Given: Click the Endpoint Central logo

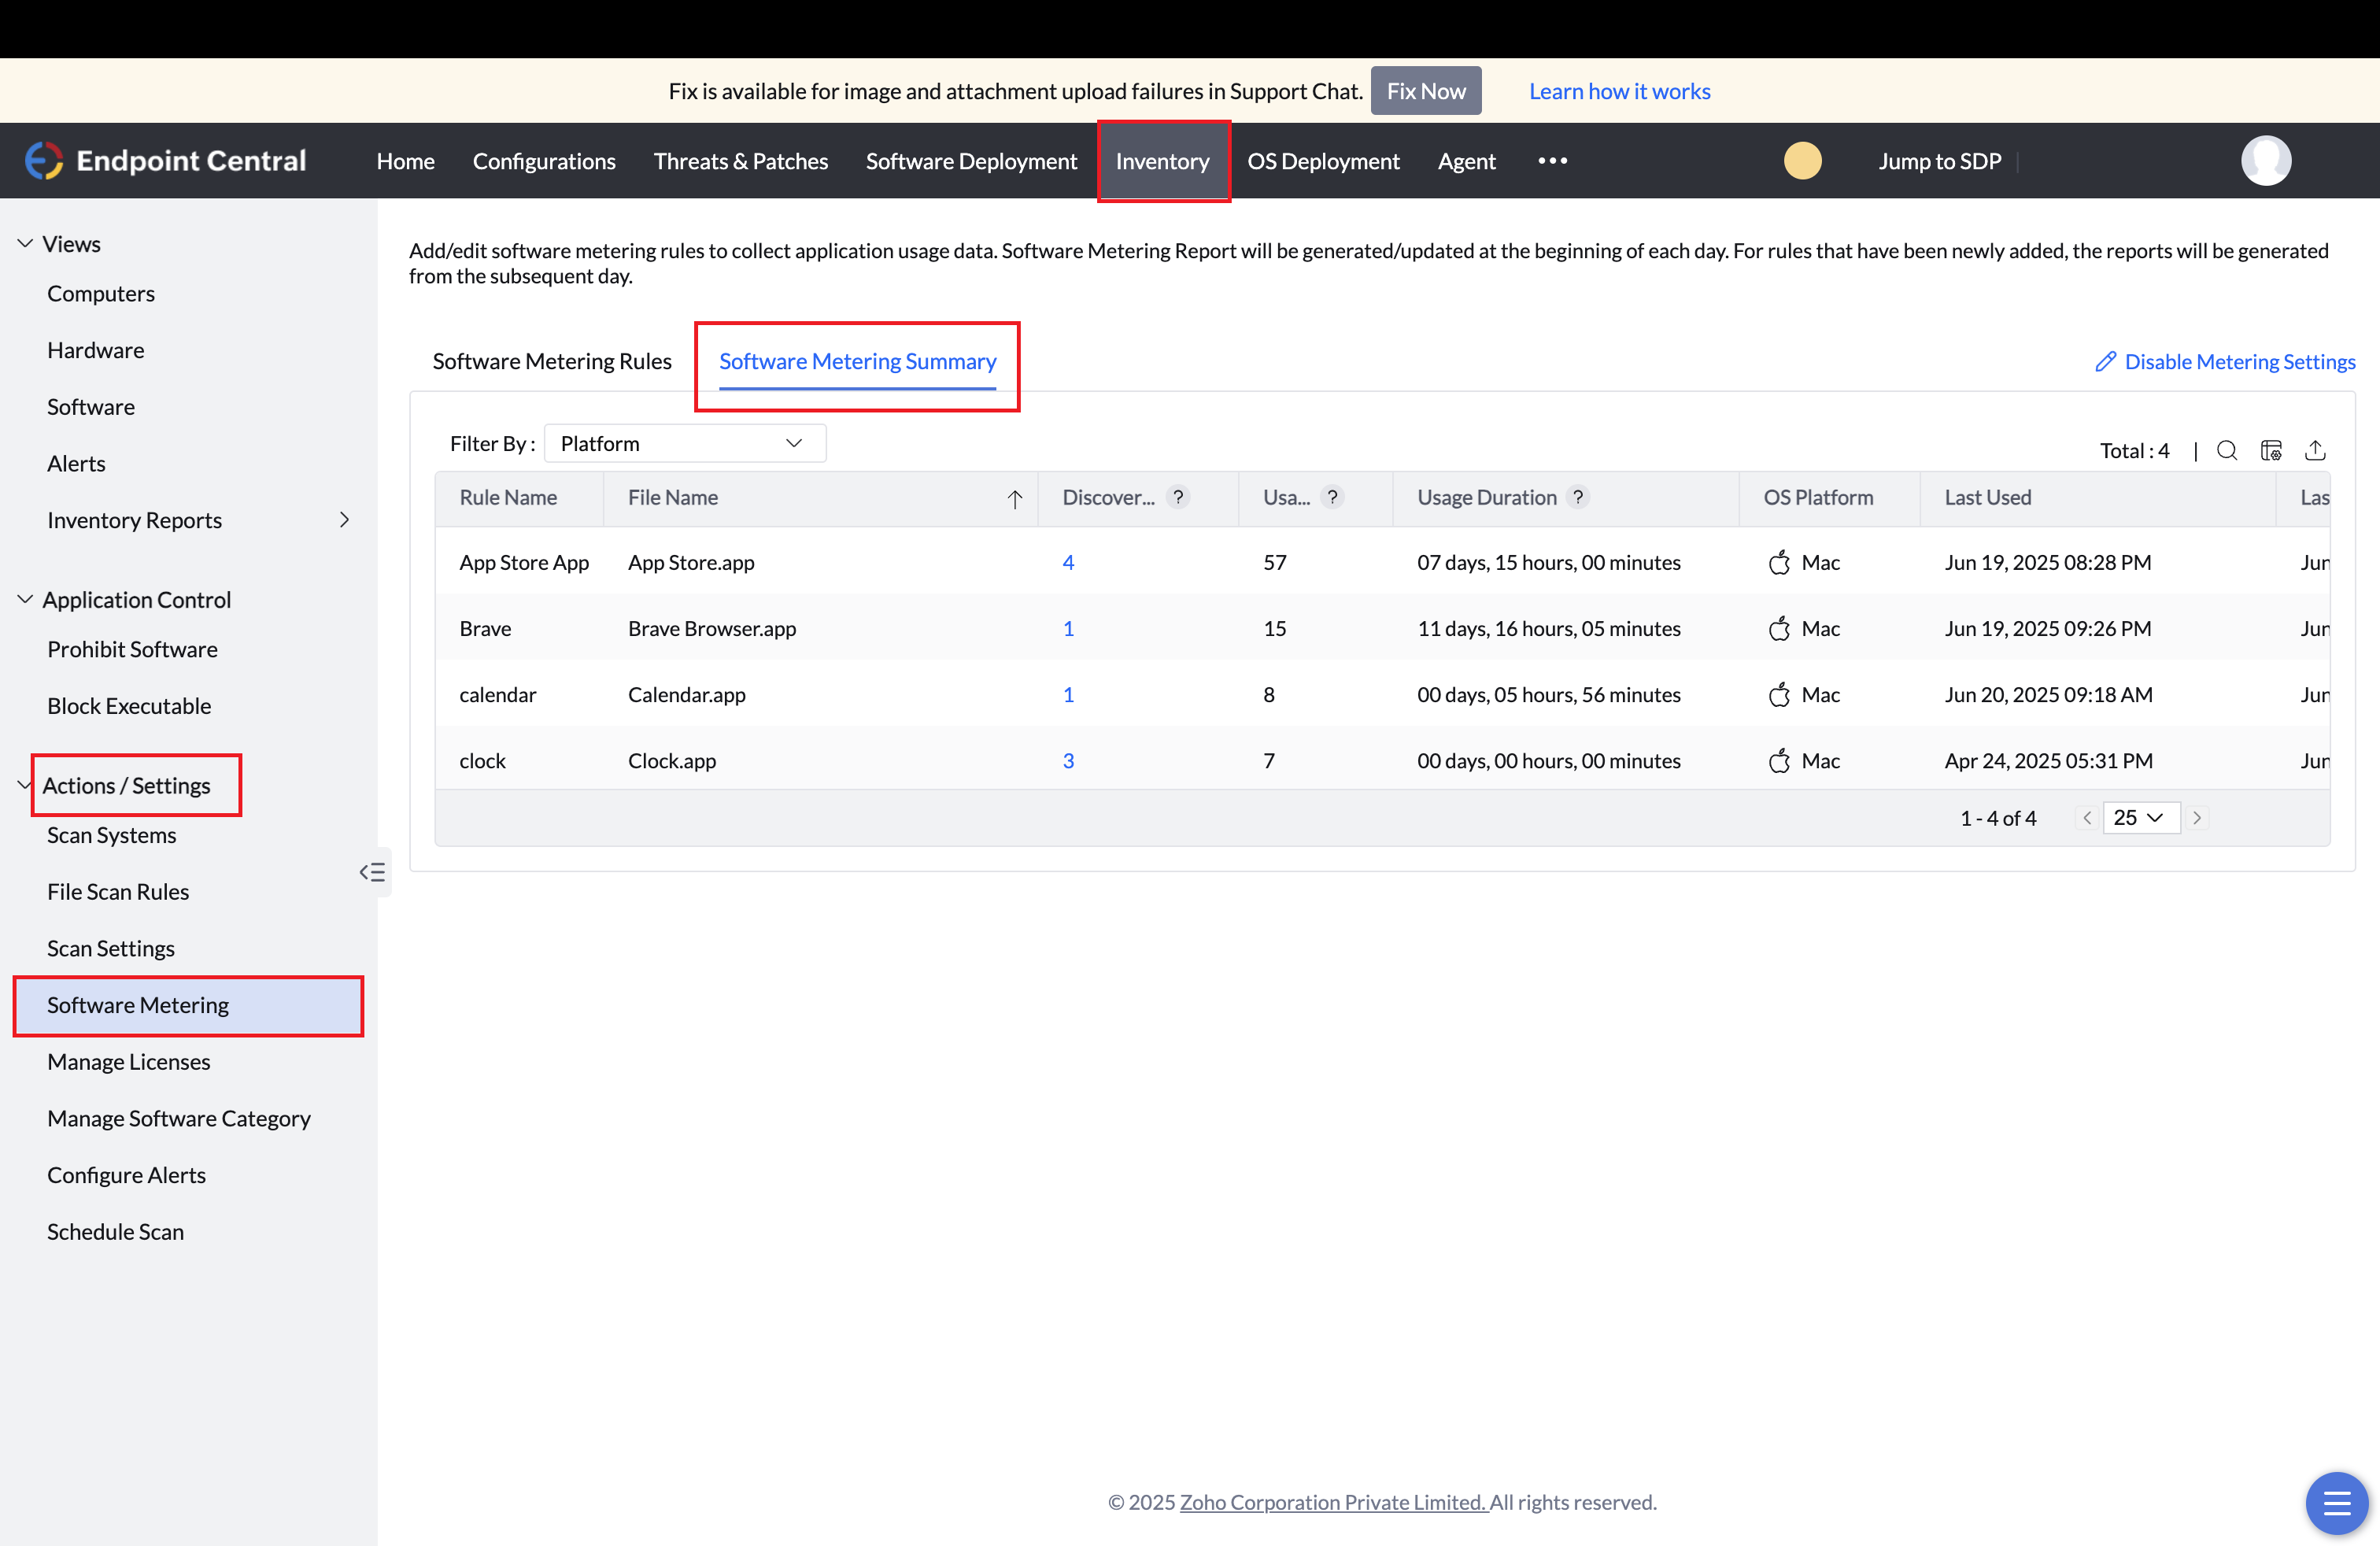Looking at the screenshot, I should coord(166,160).
